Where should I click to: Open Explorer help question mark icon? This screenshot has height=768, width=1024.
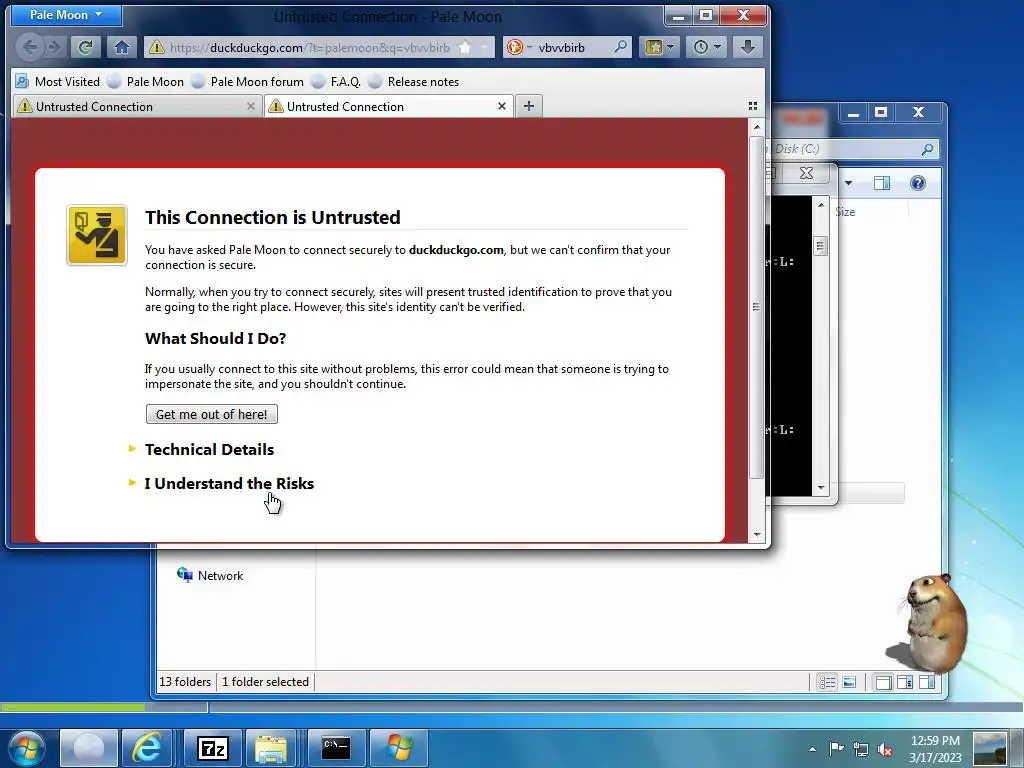(918, 183)
